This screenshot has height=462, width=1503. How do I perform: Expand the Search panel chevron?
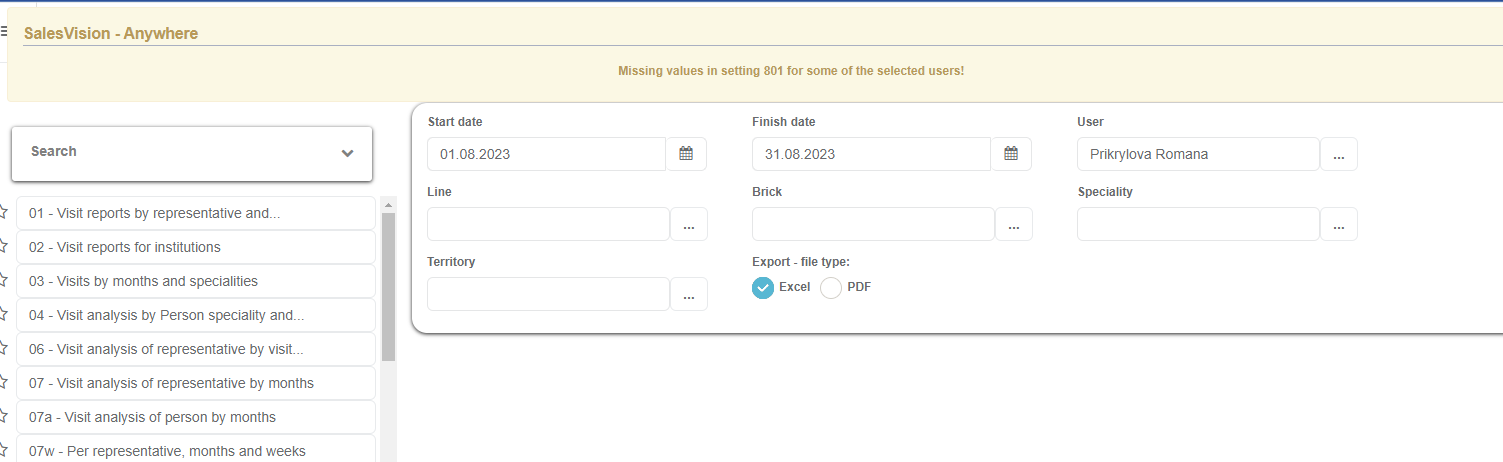(347, 153)
